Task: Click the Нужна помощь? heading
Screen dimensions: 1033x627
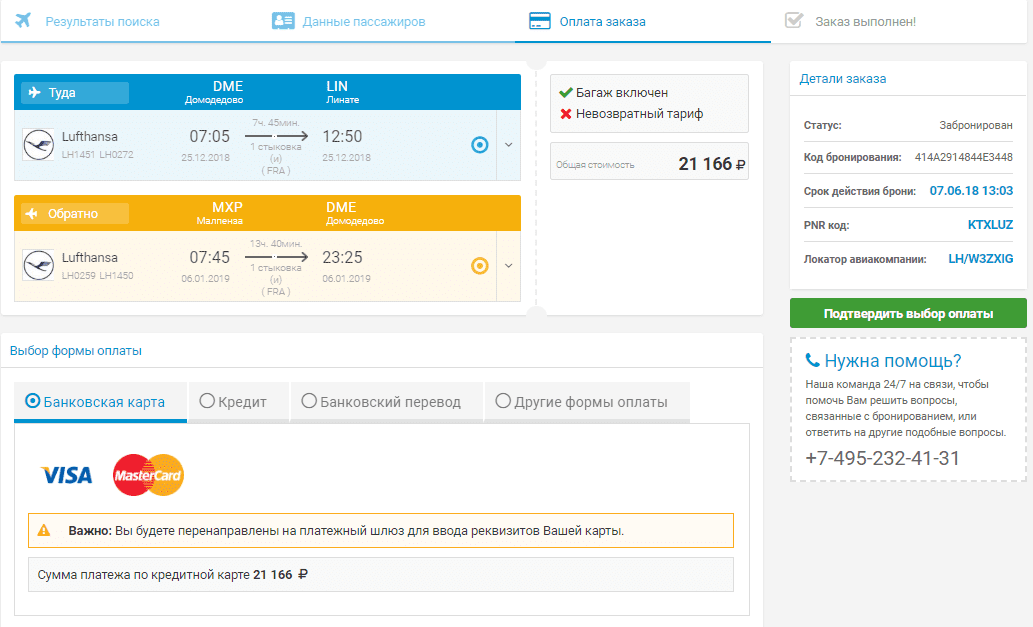Action: click(892, 361)
